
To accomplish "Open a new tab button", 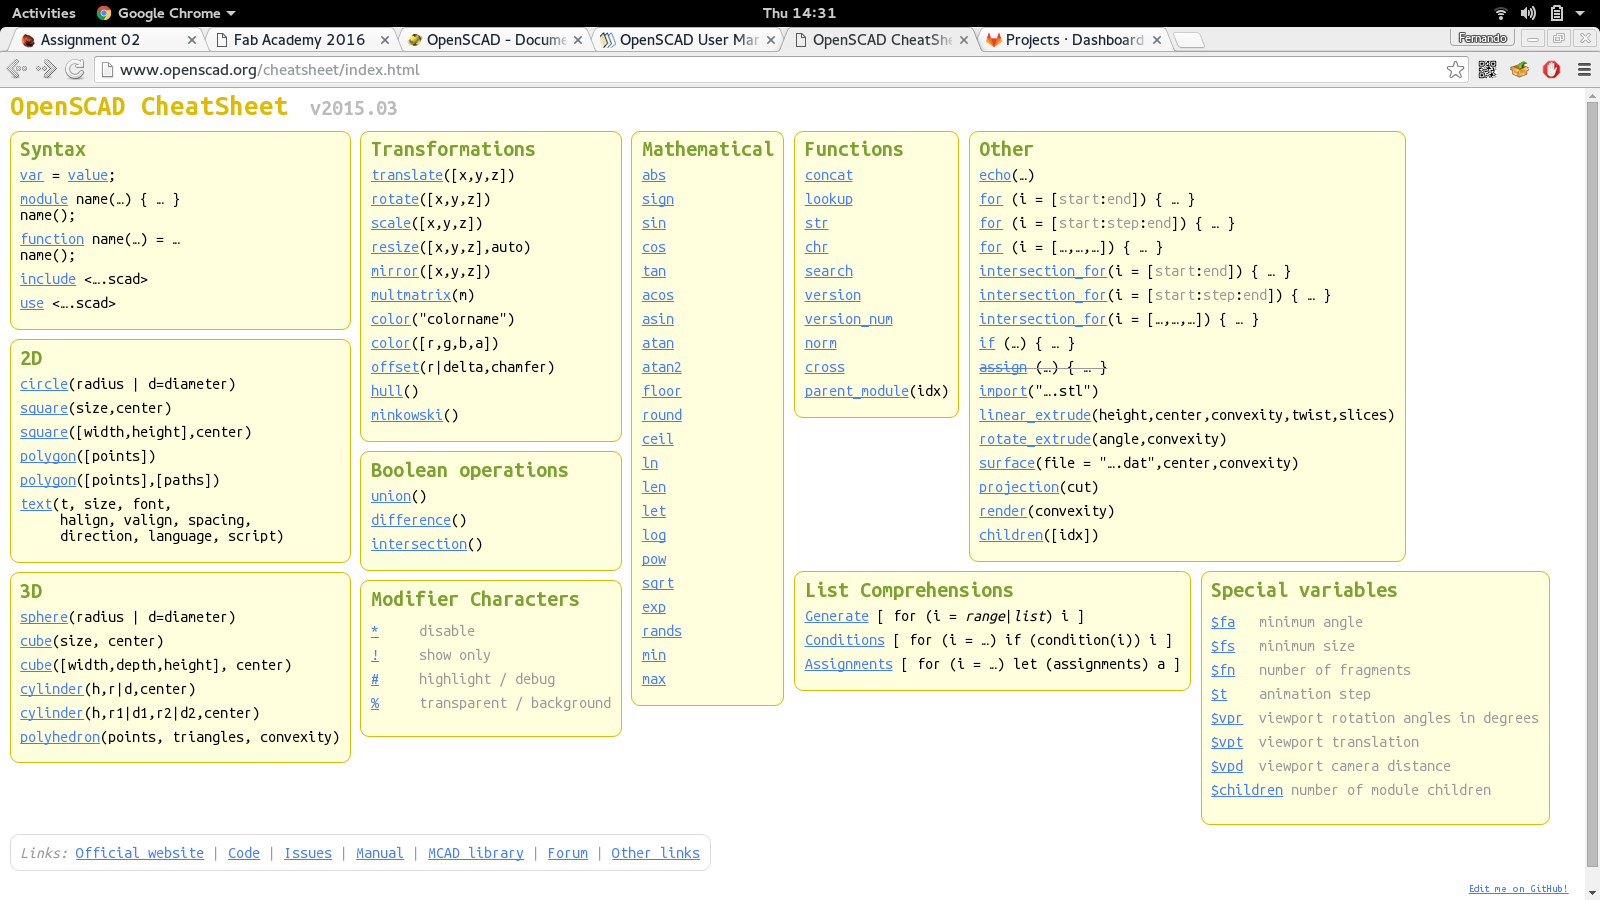I will click(1188, 40).
